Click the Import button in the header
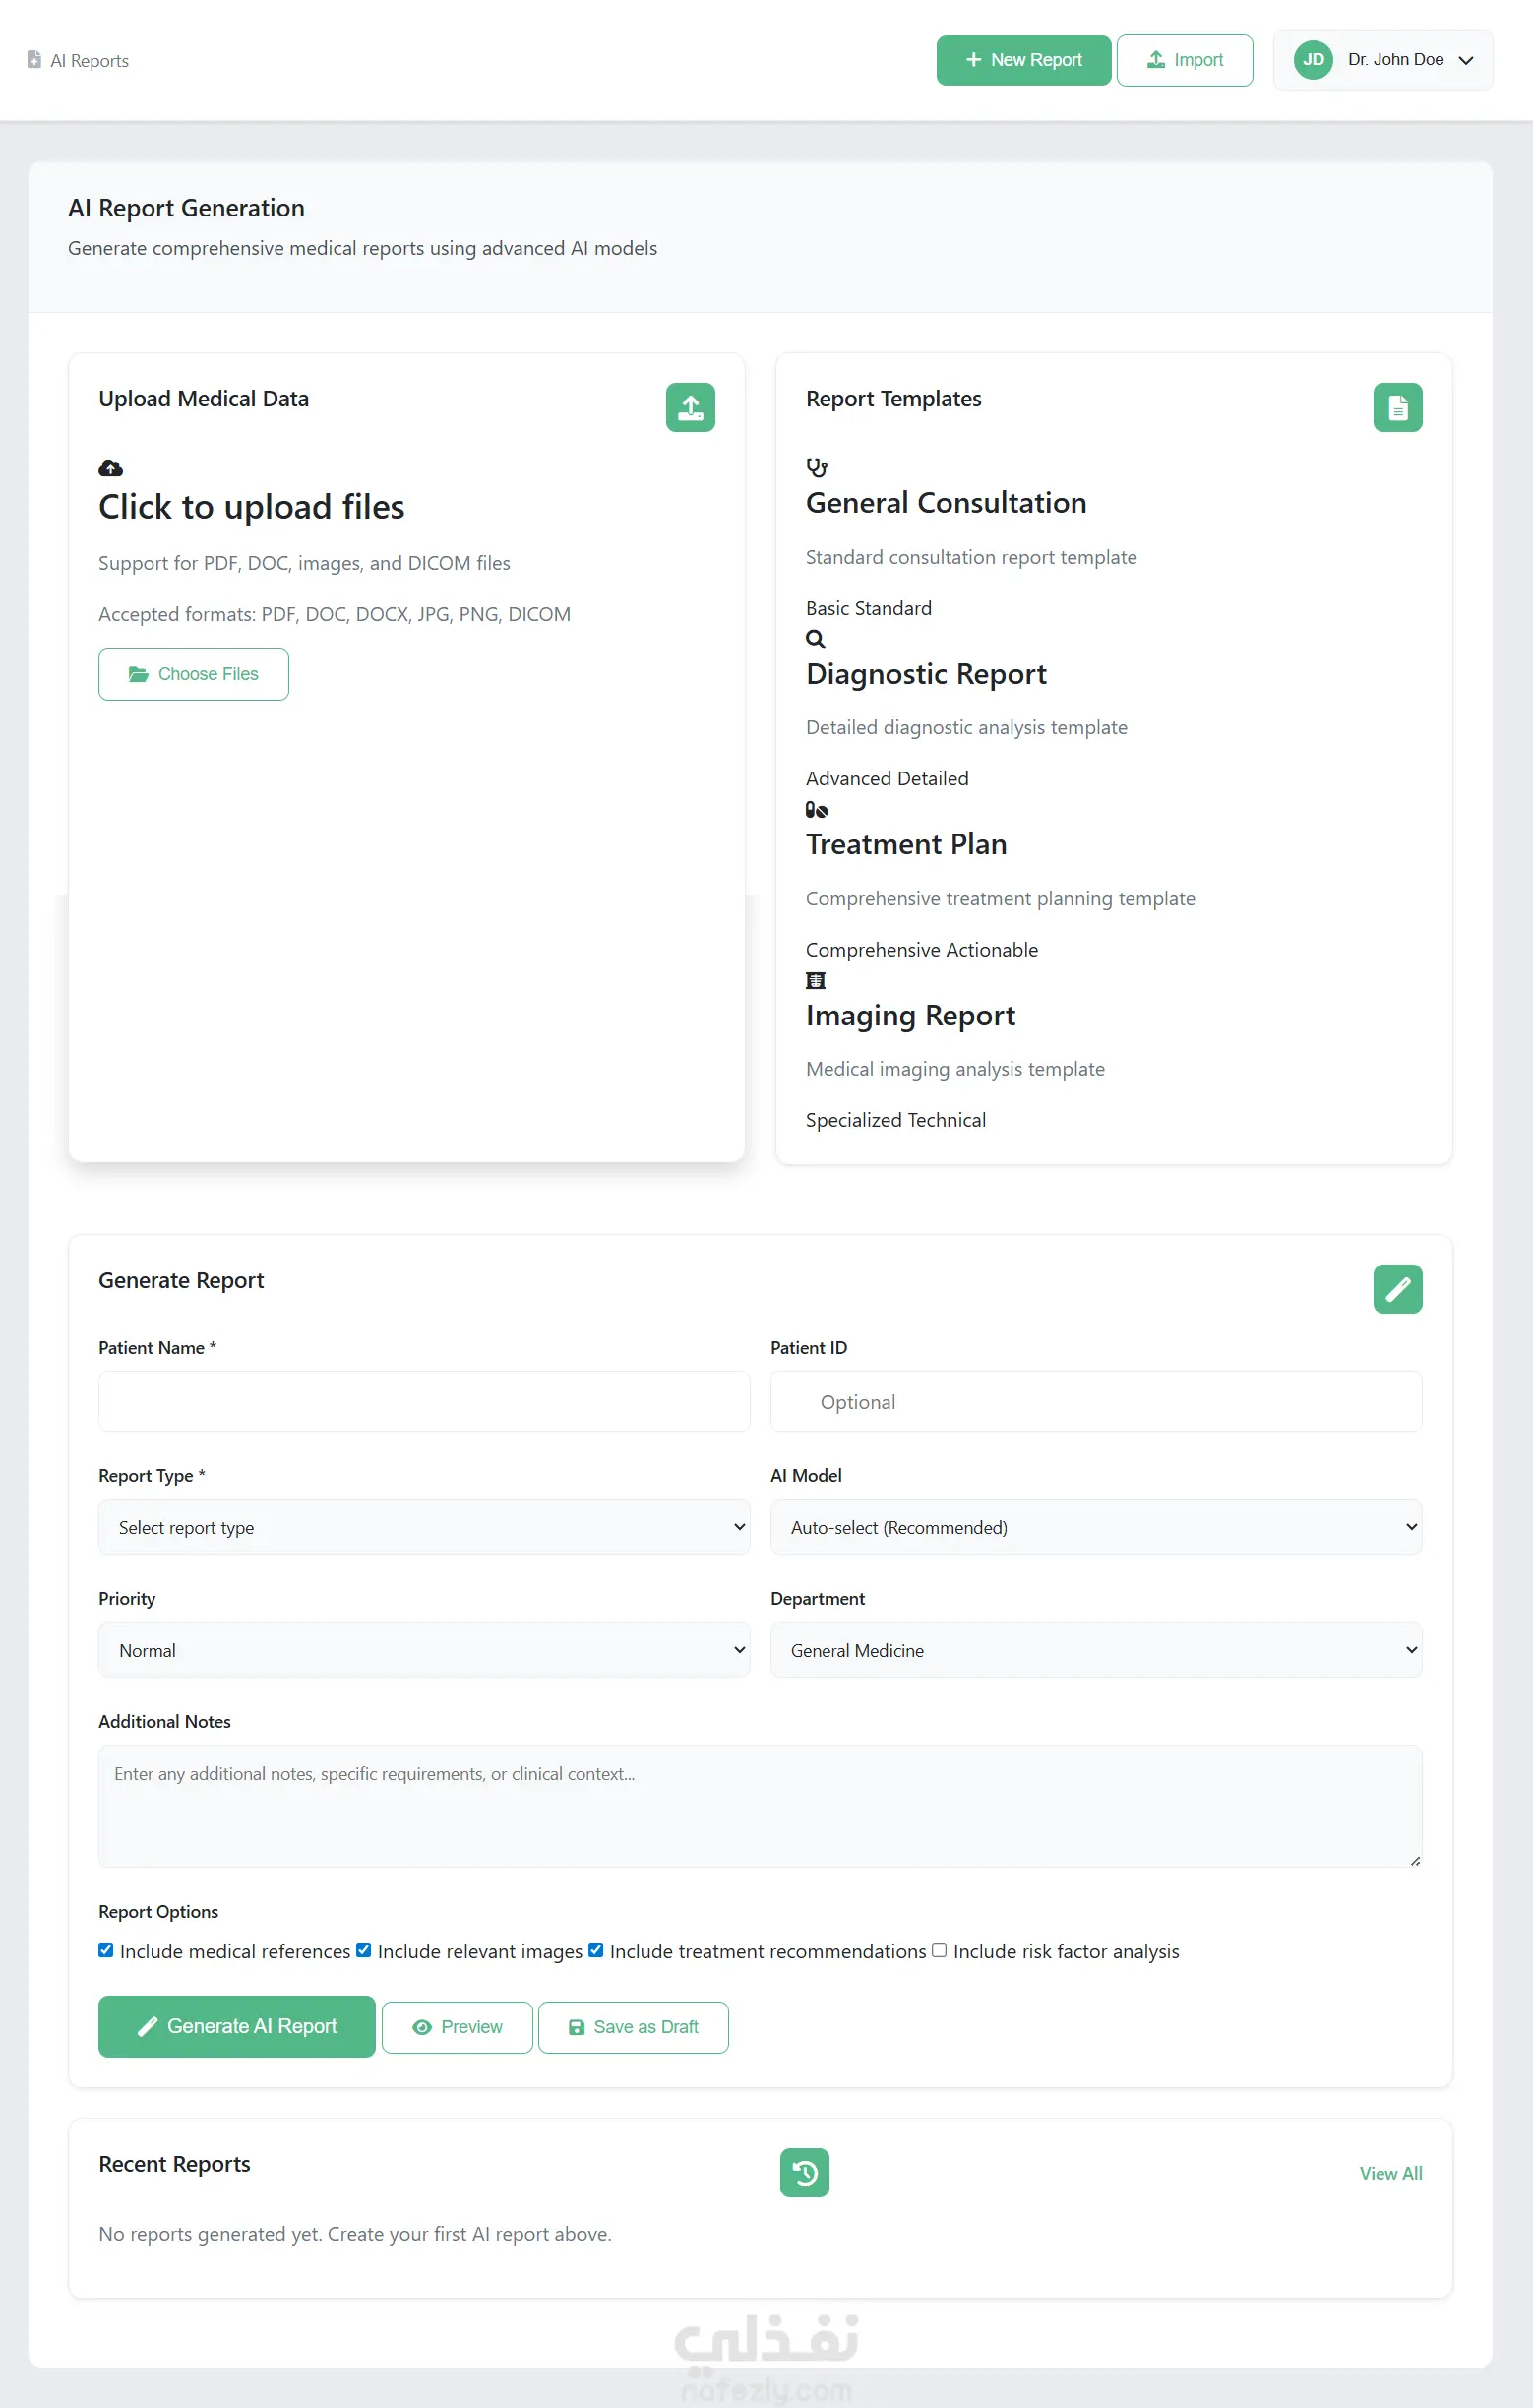 click(1184, 60)
